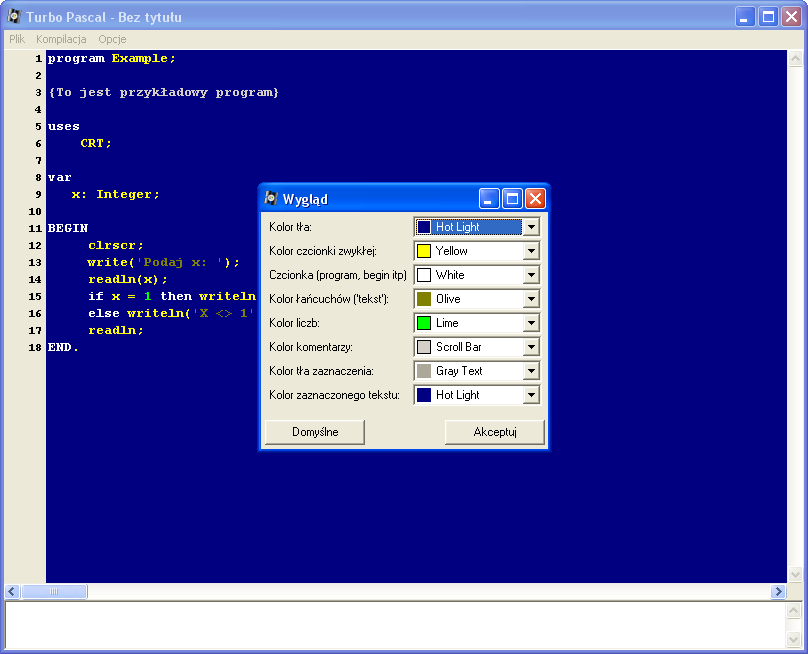The height and width of the screenshot is (654, 808).
Task: Click the horizontal scrollbar thumb
Action: [x=54, y=591]
